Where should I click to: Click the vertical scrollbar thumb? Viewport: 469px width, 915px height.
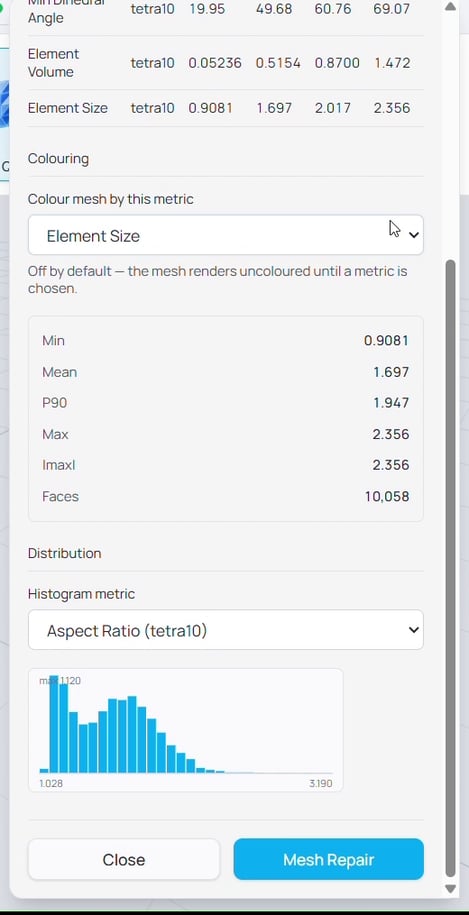[x=450, y=569]
